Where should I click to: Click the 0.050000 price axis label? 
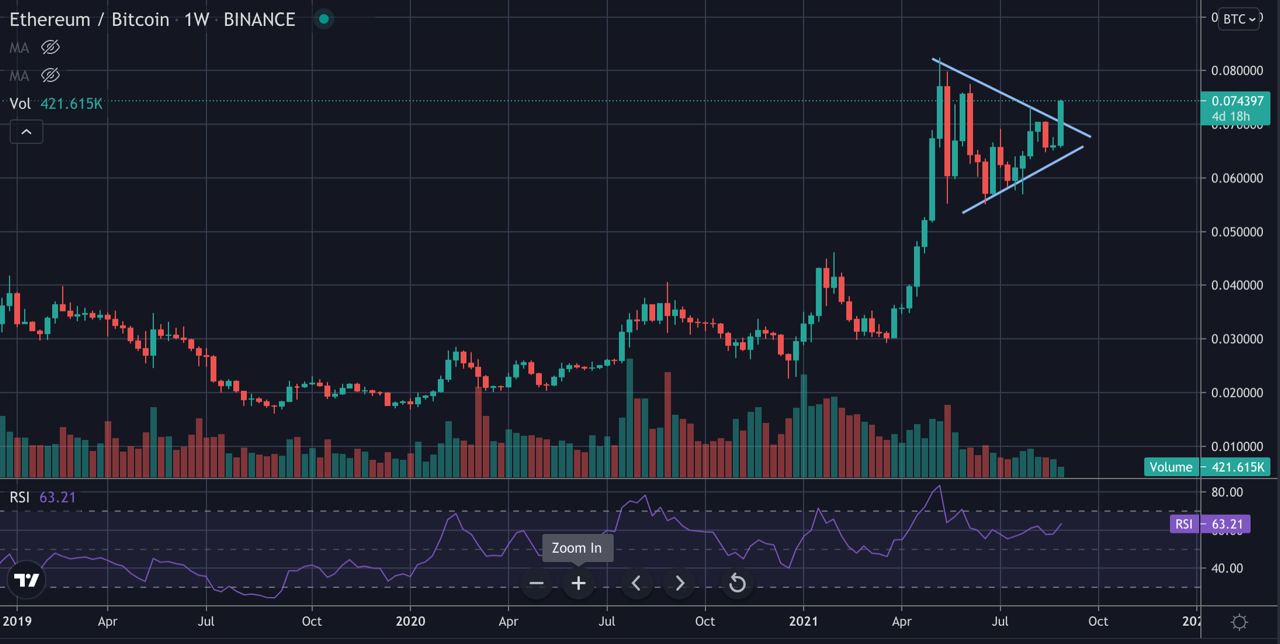[x=1238, y=232]
